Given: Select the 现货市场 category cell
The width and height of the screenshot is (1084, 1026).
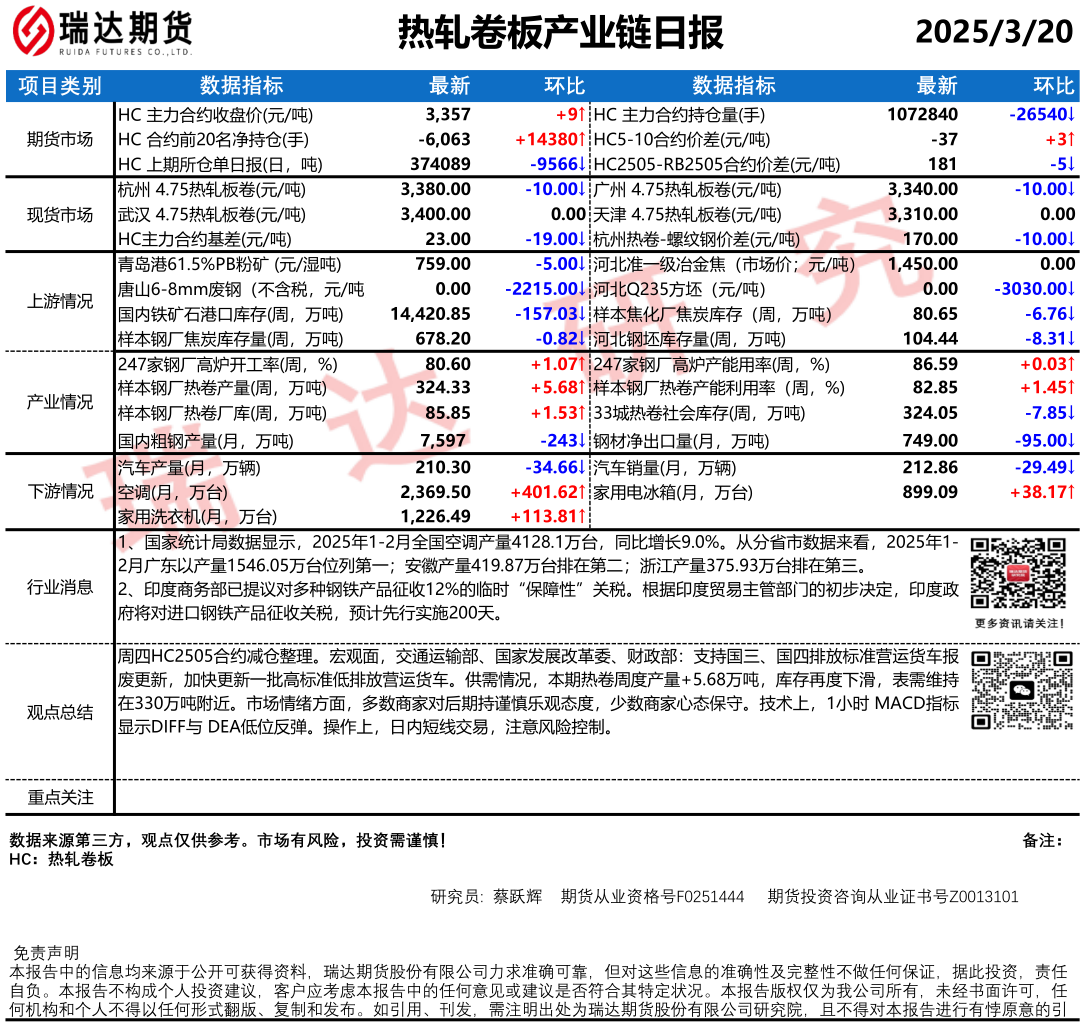Looking at the screenshot, I should 60,214.
